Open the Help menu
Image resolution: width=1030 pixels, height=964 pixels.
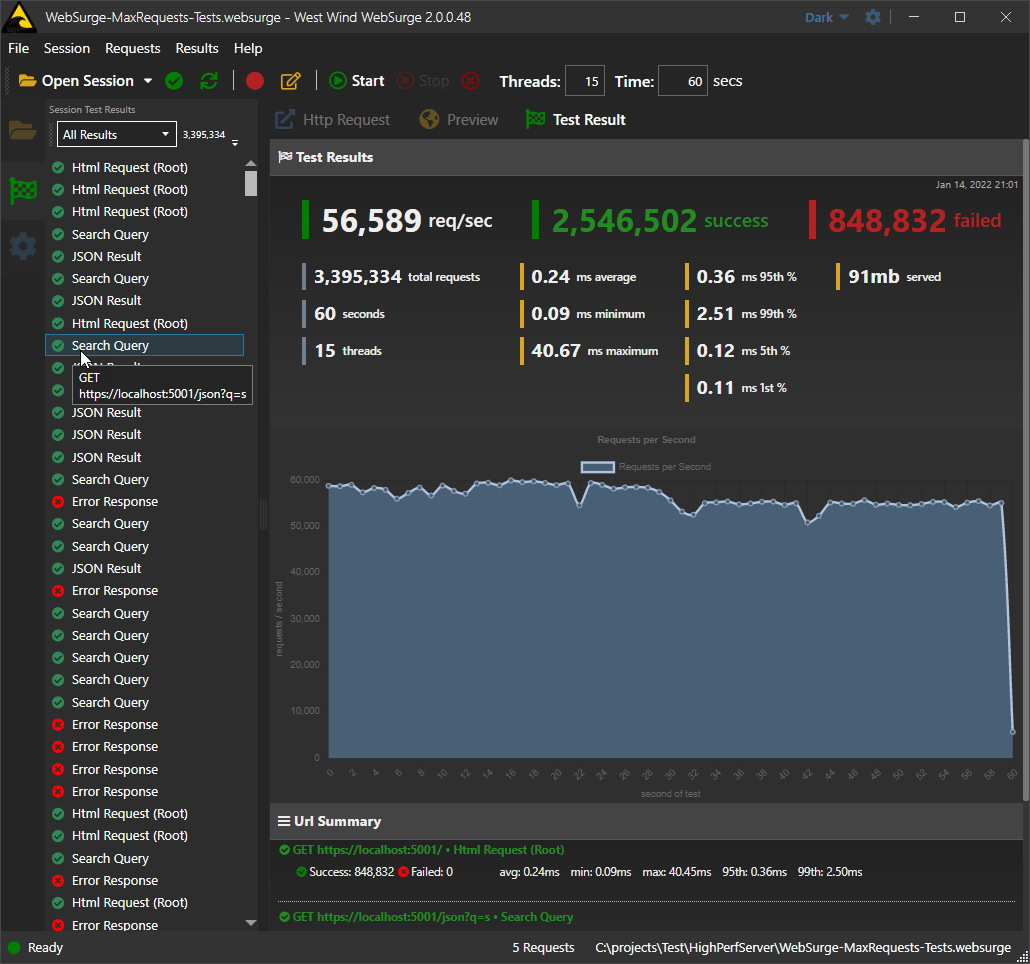[x=248, y=49]
